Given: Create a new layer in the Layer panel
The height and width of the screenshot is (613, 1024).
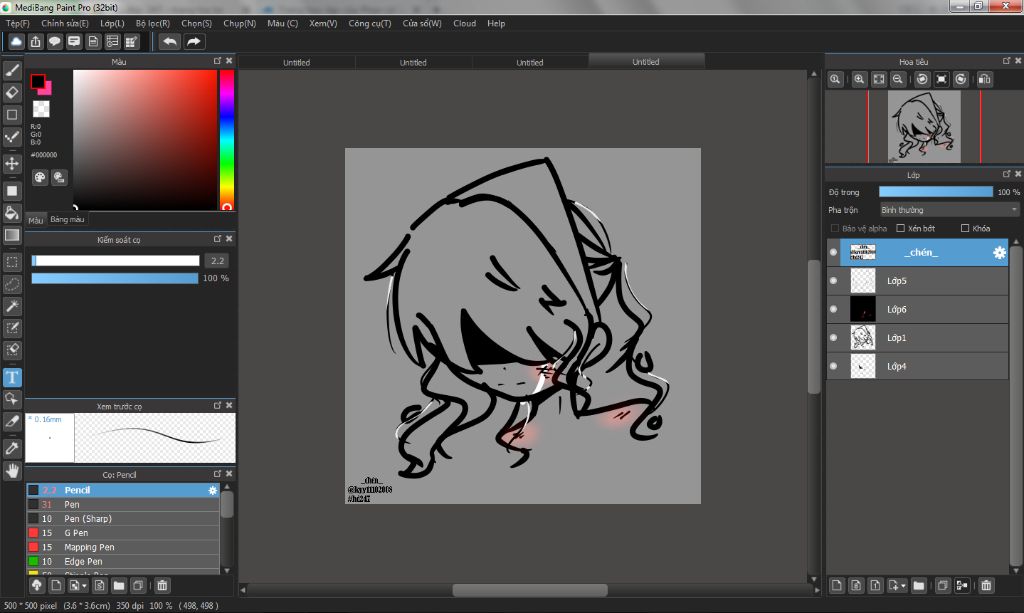Looking at the screenshot, I should pyautogui.click(x=837, y=586).
